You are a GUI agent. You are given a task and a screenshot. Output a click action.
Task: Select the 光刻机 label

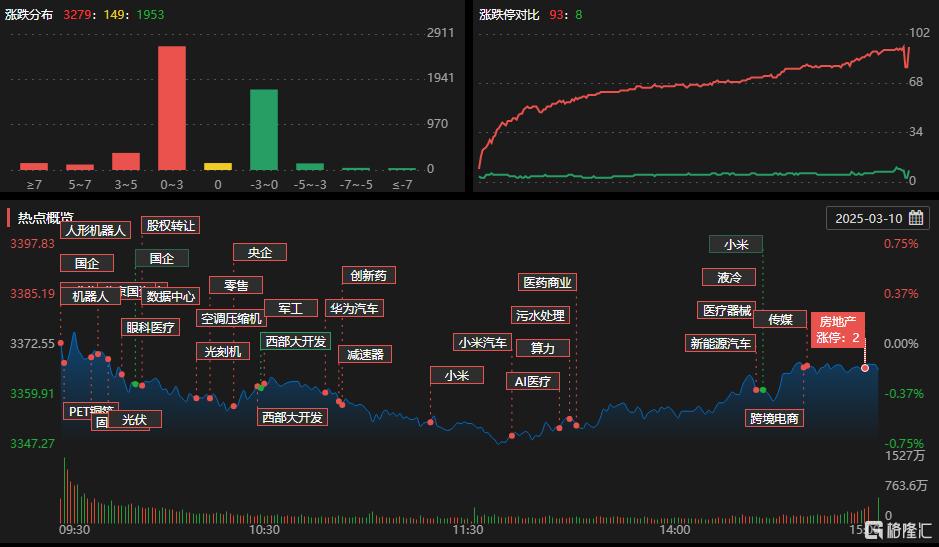click(x=223, y=351)
